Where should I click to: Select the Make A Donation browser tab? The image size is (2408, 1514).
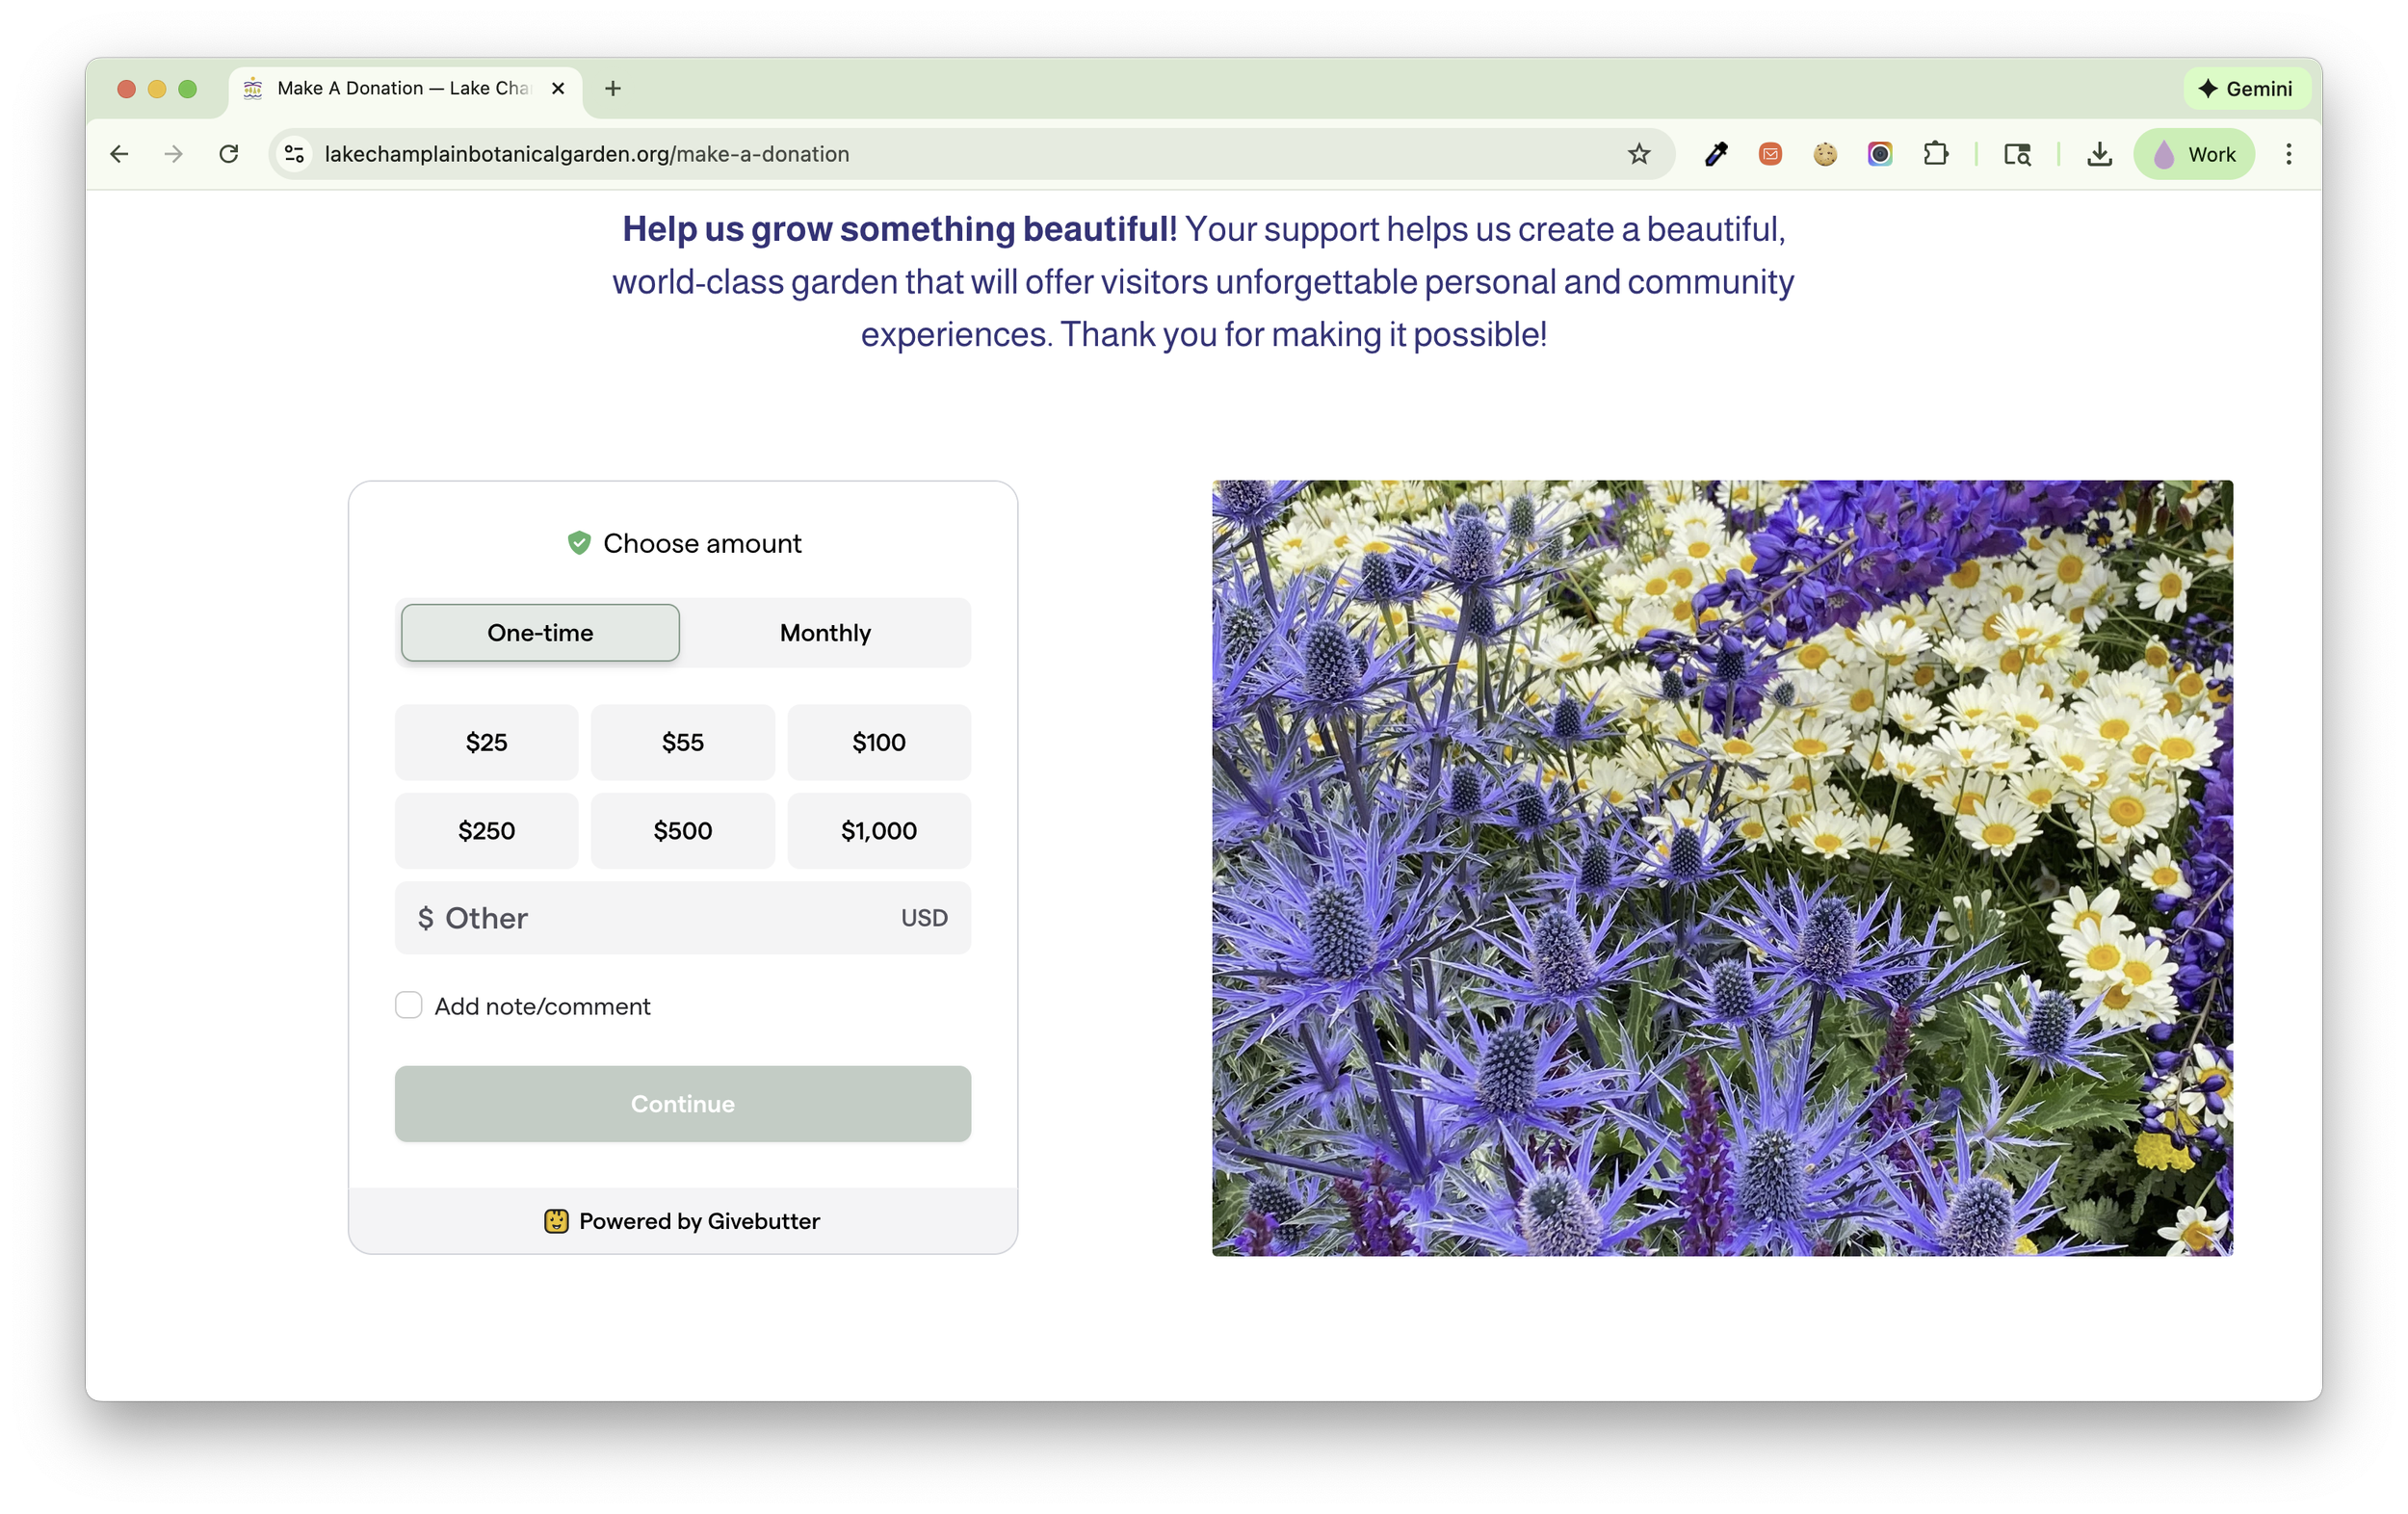point(400,88)
